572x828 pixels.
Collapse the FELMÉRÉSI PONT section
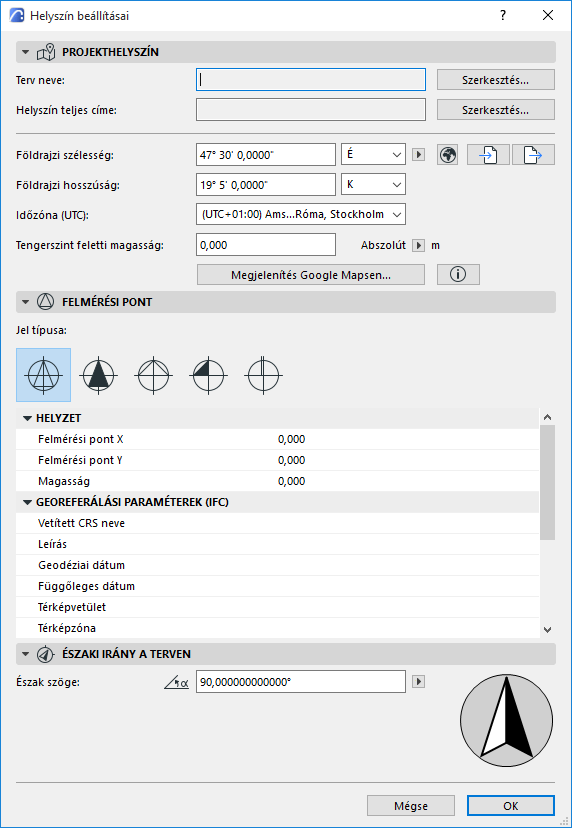pyautogui.click(x=25, y=302)
